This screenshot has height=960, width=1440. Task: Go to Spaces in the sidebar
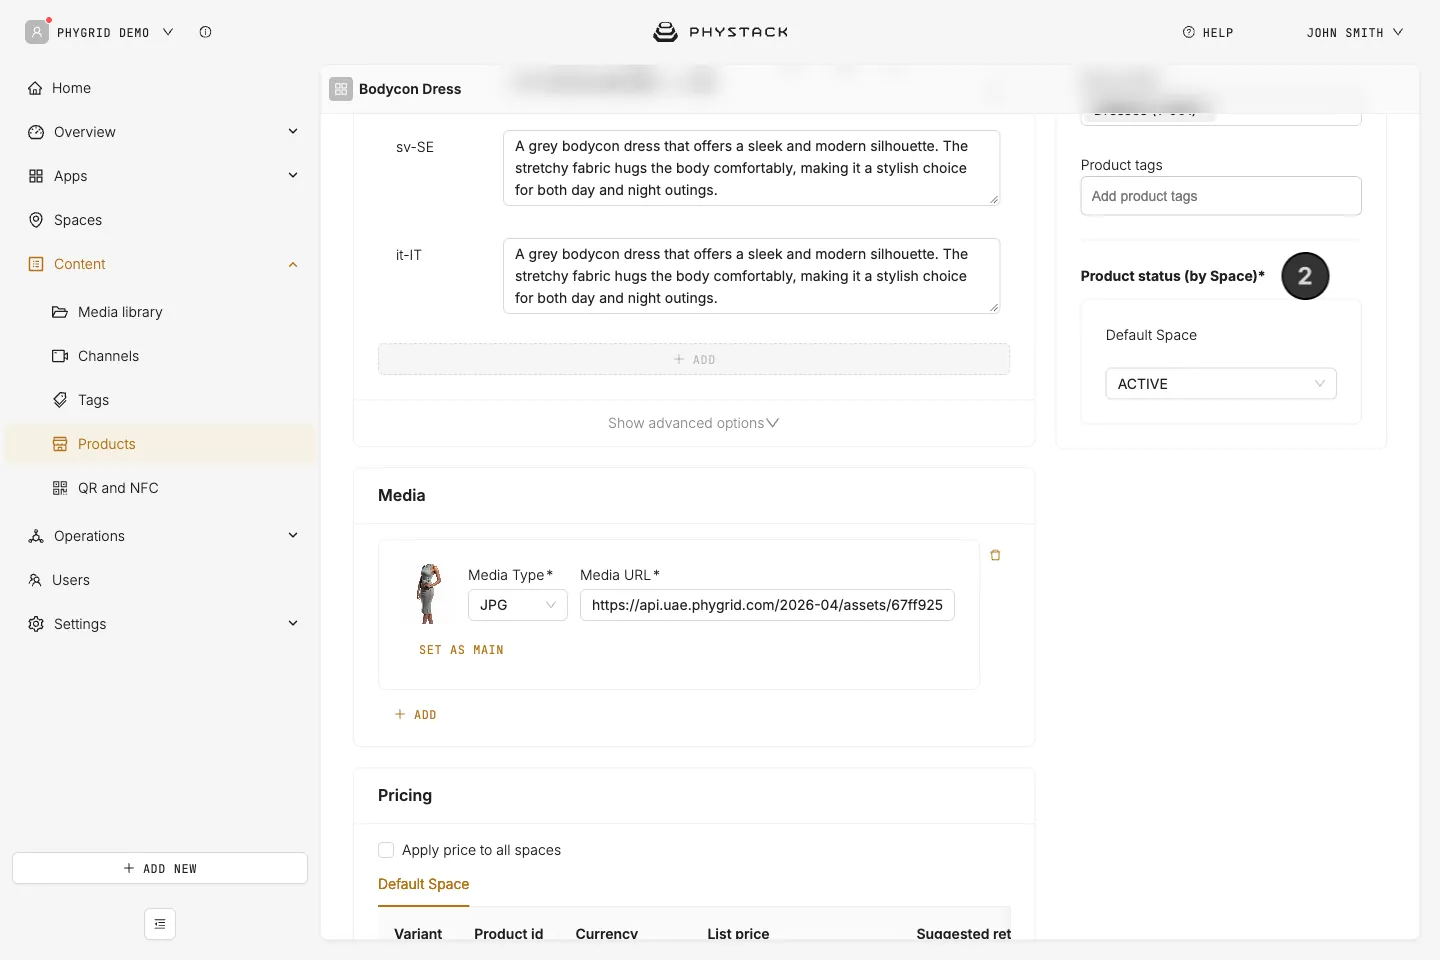pos(78,220)
